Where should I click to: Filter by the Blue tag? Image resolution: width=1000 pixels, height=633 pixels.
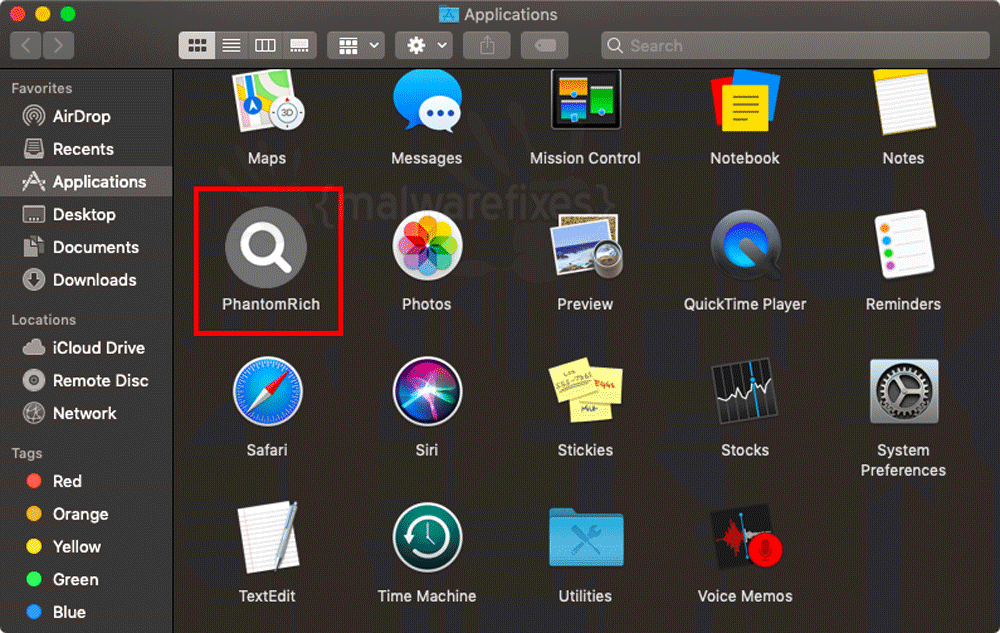(87, 612)
